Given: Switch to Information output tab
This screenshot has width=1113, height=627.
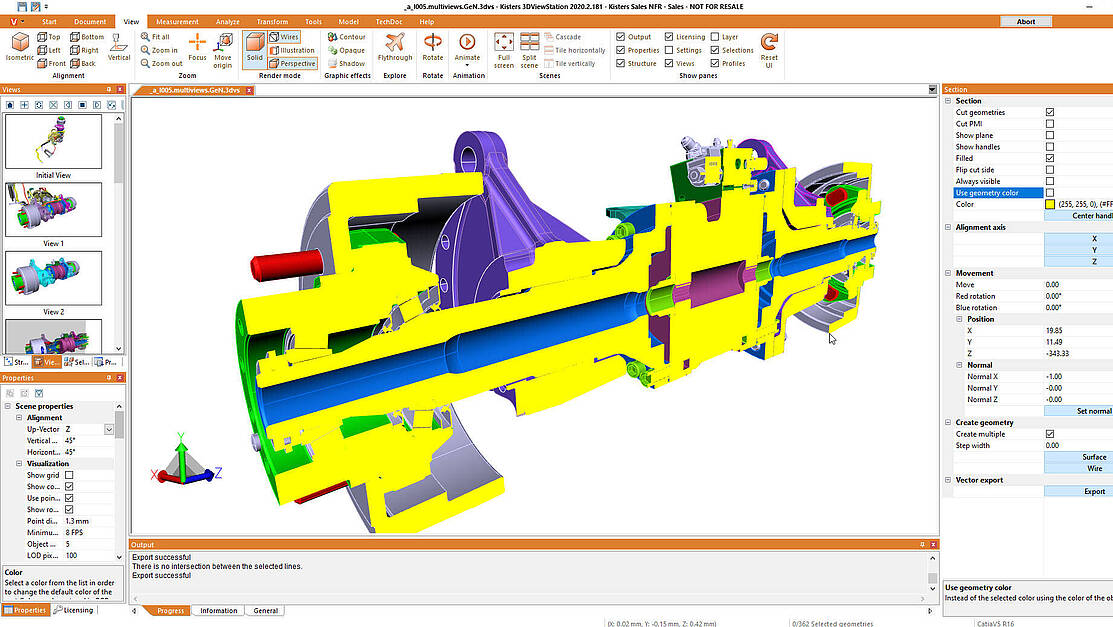Looking at the screenshot, I should 218,611.
